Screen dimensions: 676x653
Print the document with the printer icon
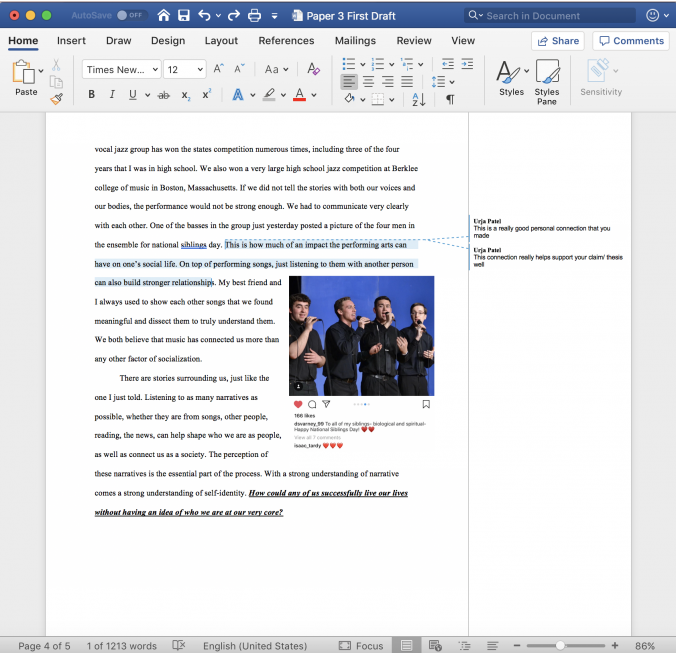(x=254, y=16)
